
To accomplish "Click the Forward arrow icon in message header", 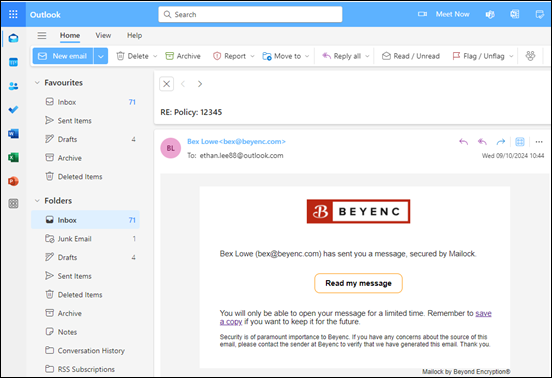I will pos(501,142).
